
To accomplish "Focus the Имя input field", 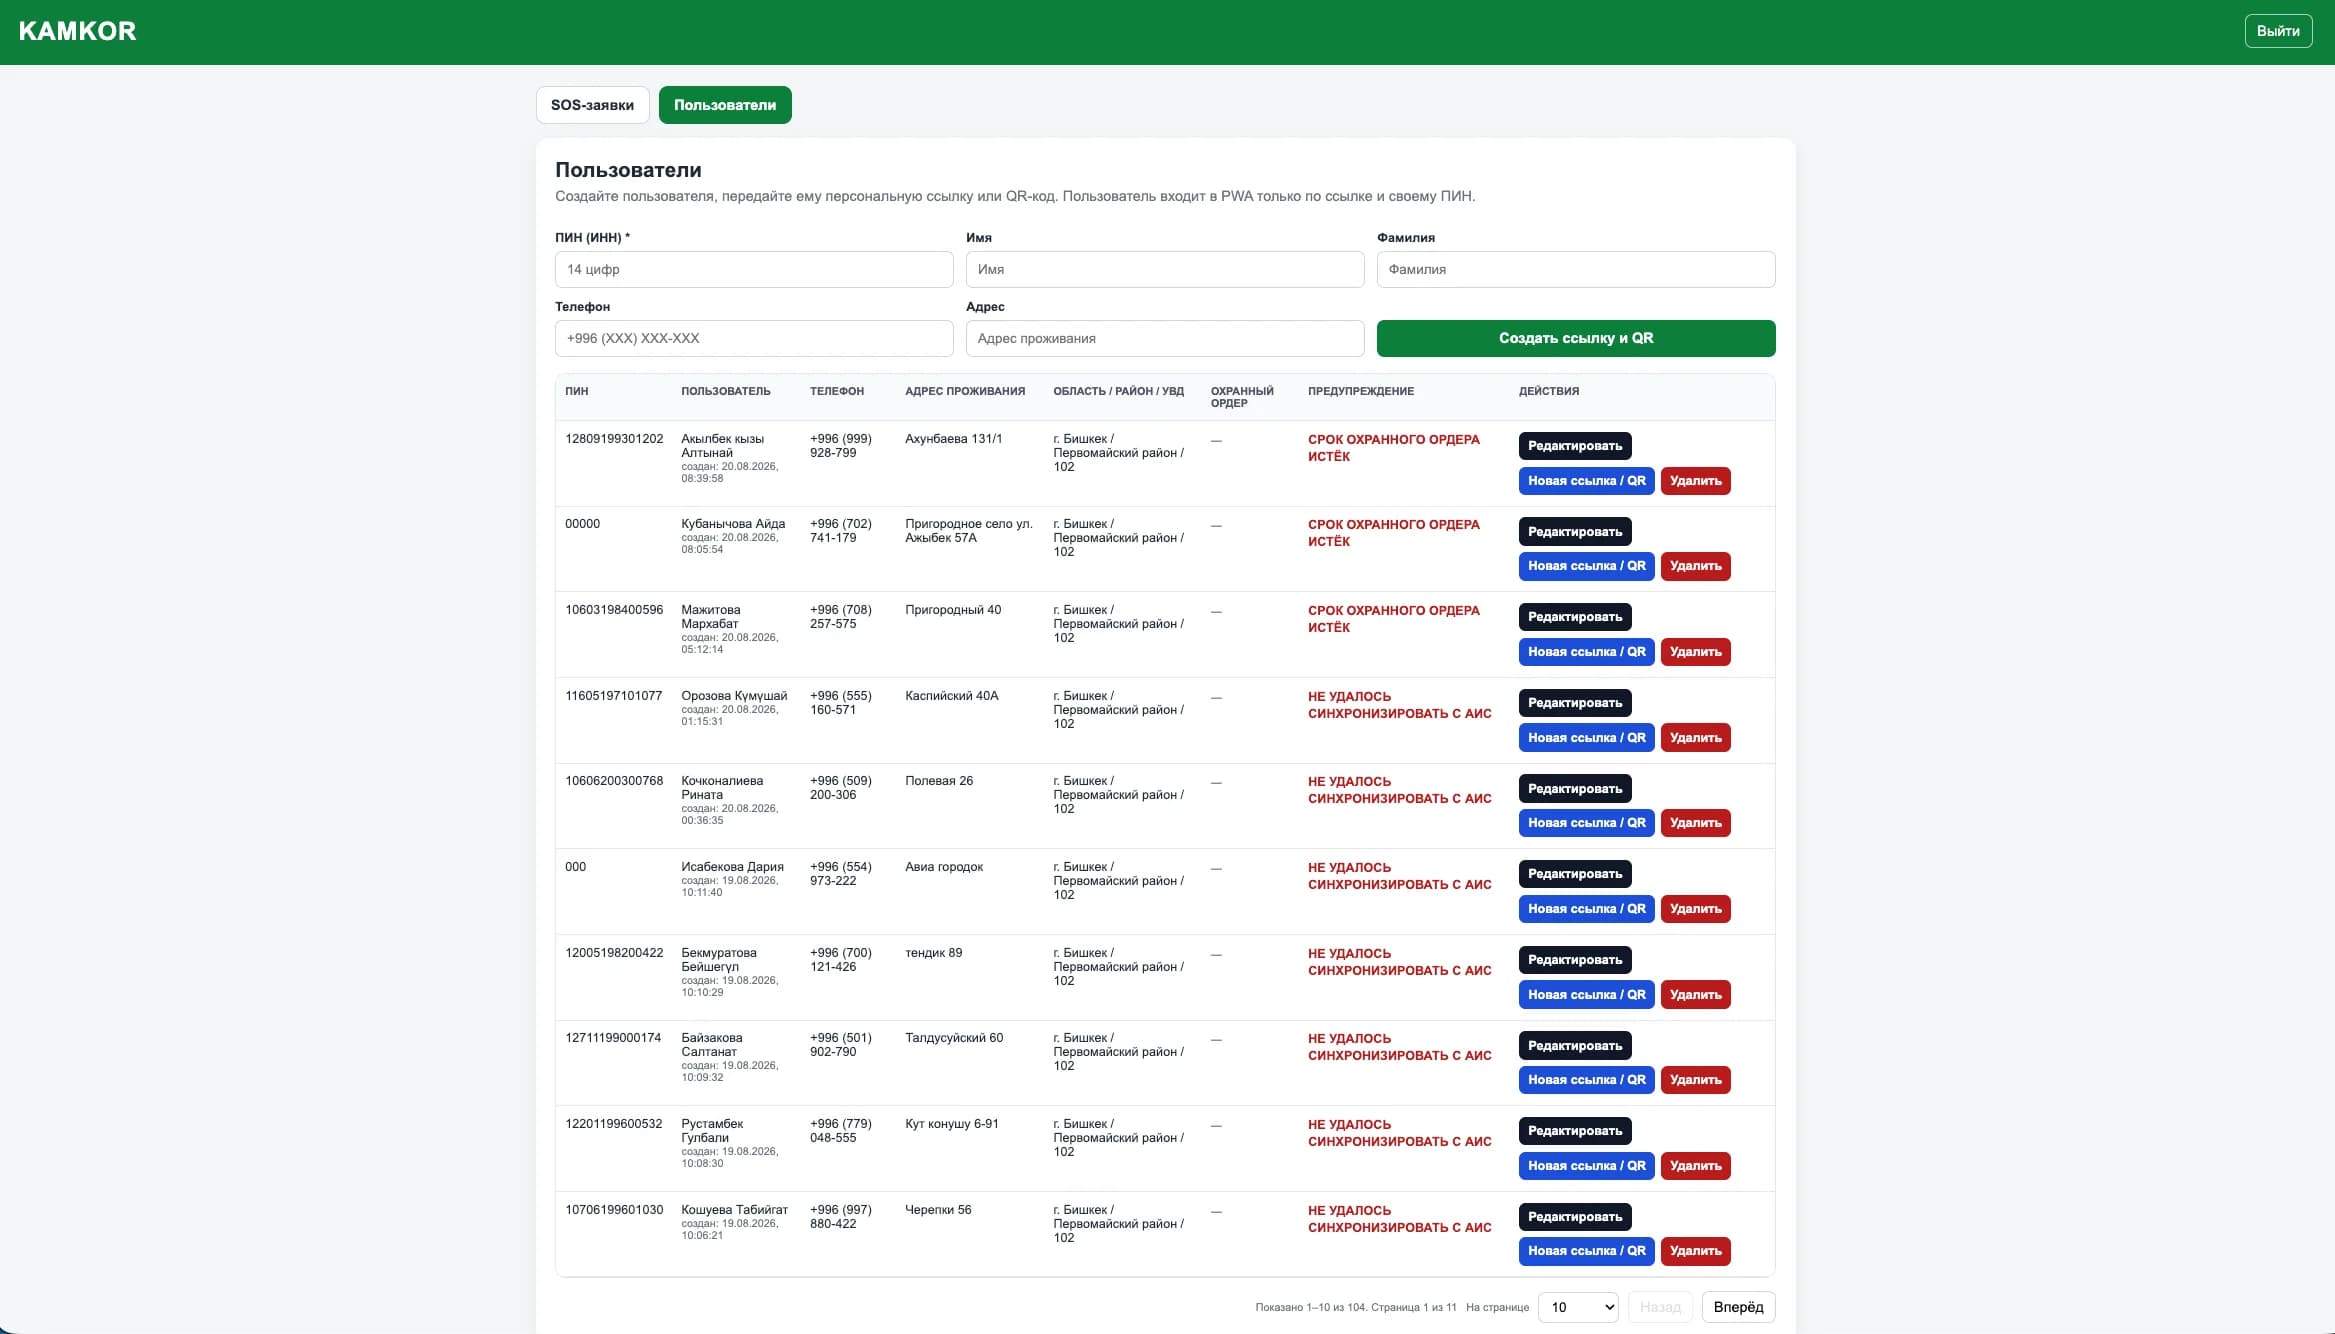I will pos(1165,269).
